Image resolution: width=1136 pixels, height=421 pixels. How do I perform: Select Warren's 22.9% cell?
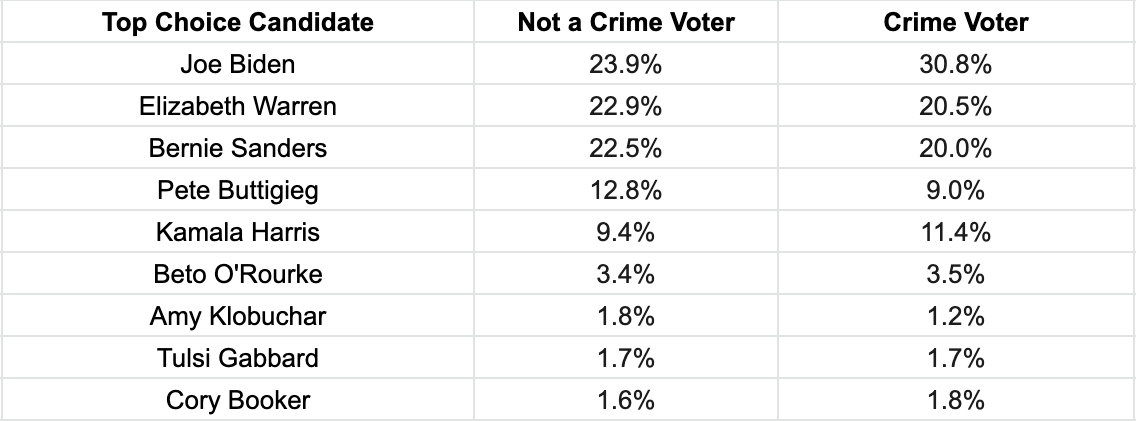pos(626,106)
